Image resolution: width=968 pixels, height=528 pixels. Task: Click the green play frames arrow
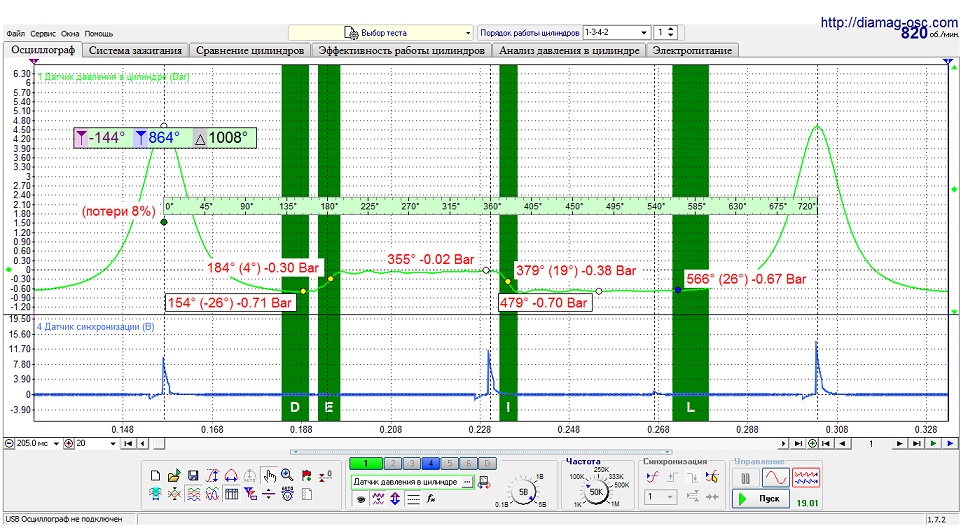[x=934, y=443]
